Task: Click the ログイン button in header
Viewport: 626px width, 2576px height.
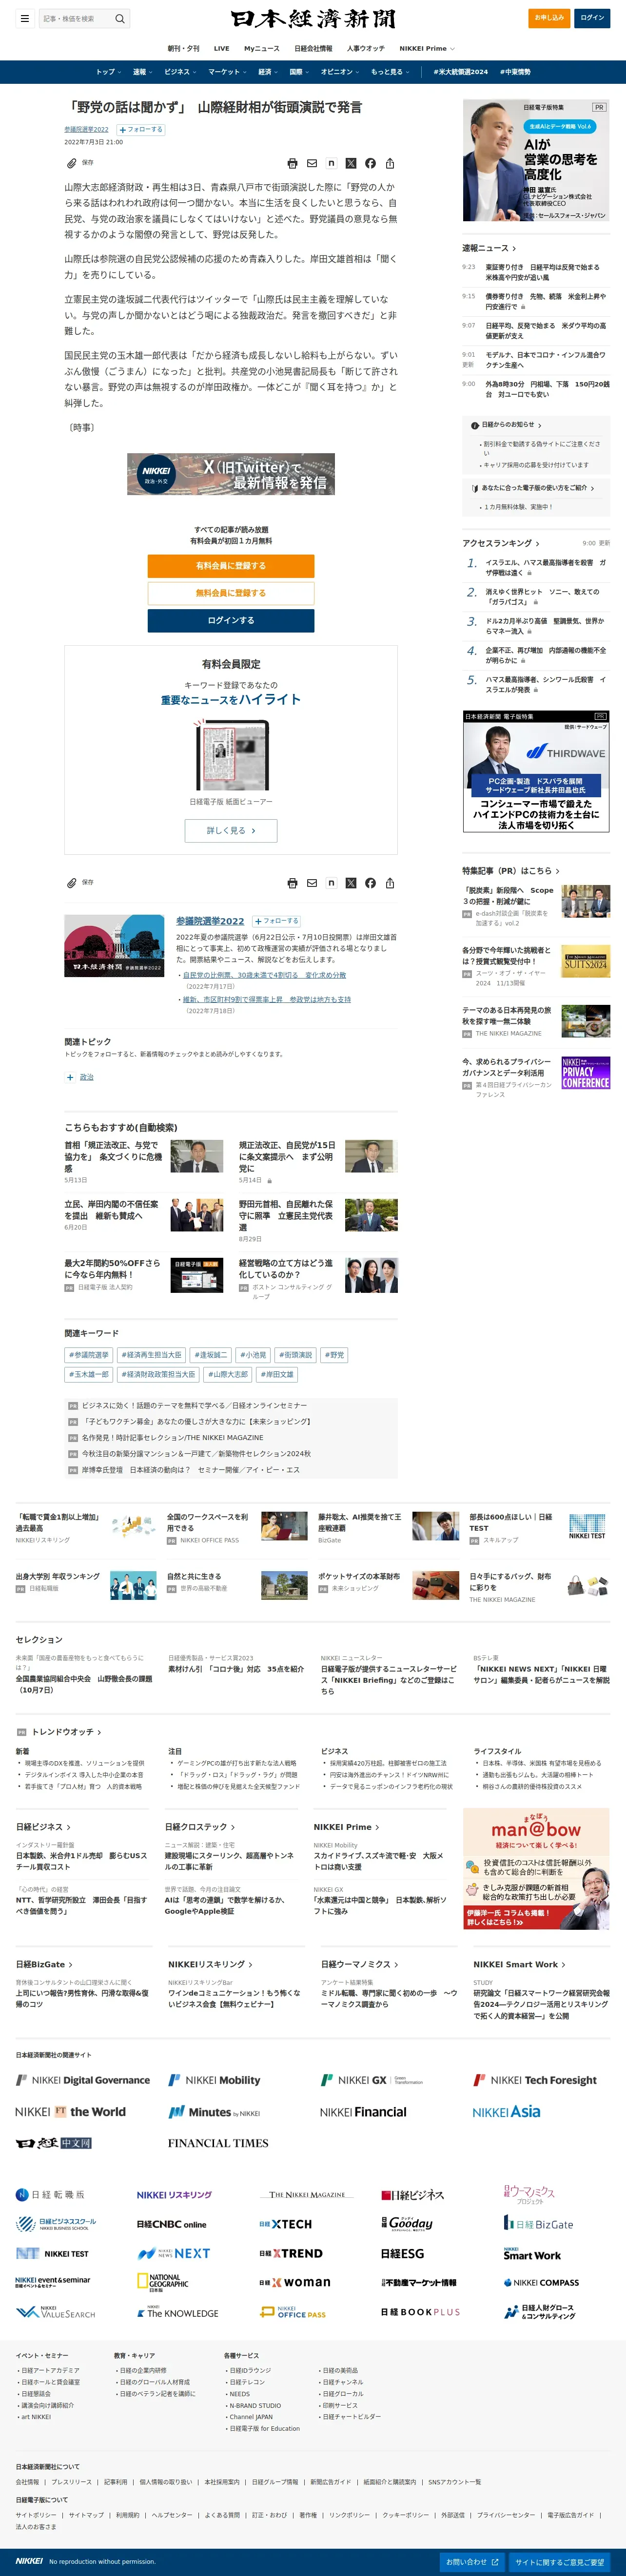Action: coord(593,18)
